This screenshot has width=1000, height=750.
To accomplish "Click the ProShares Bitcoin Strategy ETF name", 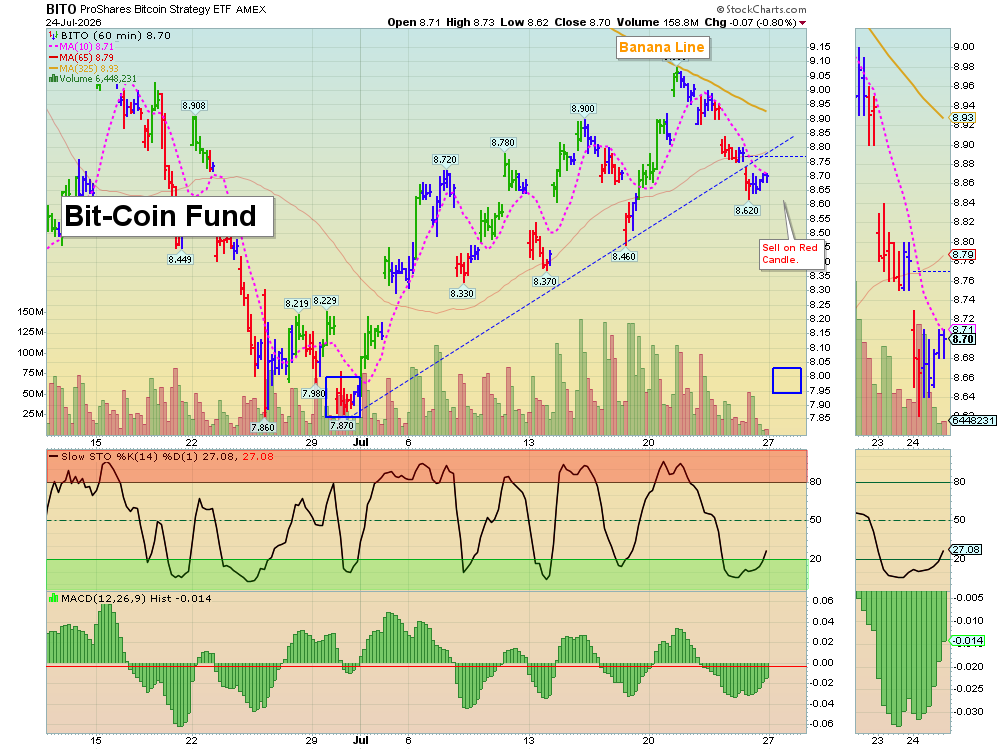I will 156,10.
